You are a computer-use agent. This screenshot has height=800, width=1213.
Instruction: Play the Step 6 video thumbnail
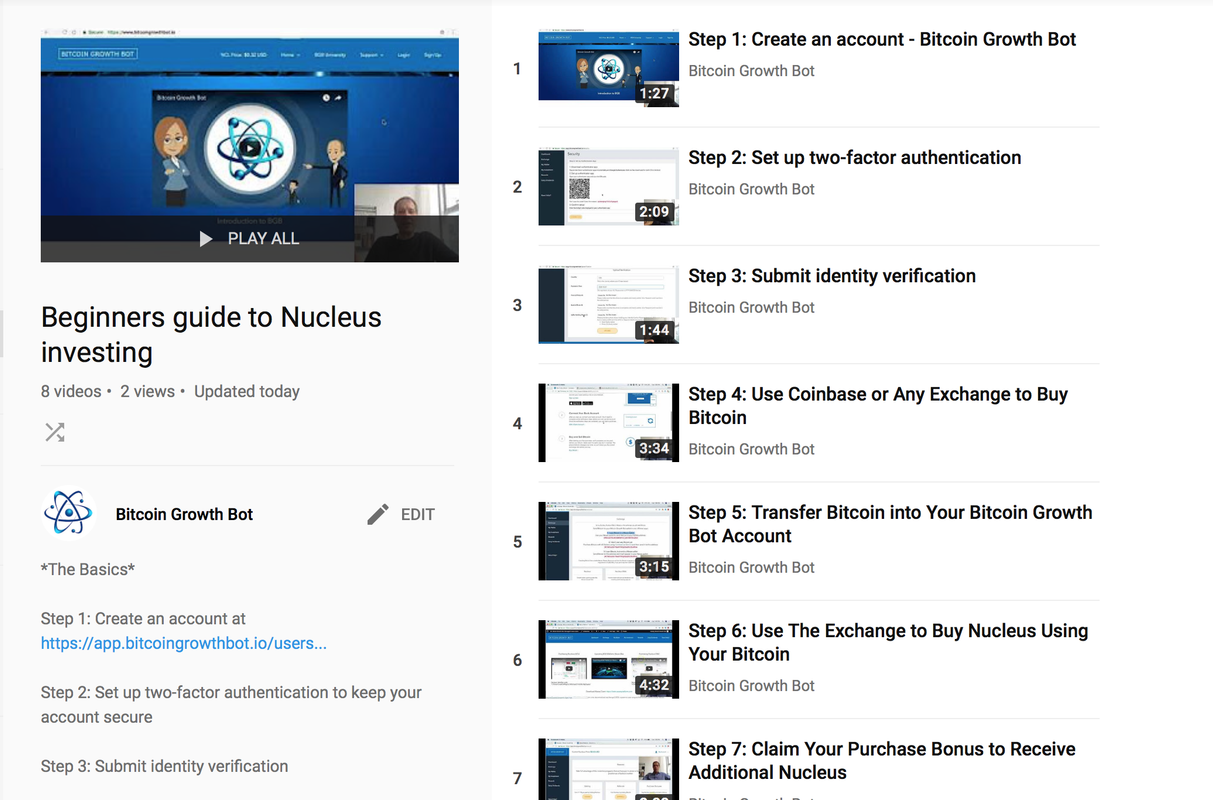click(x=608, y=660)
